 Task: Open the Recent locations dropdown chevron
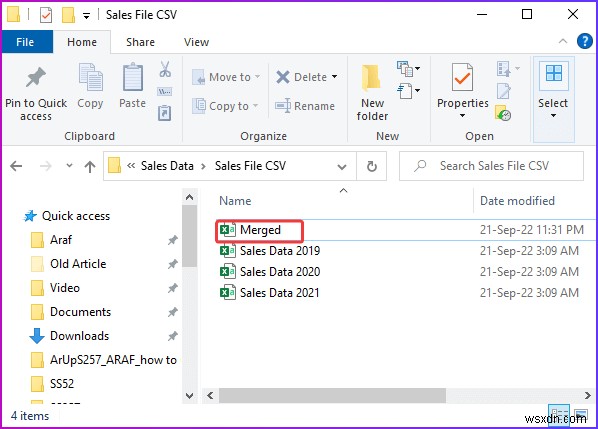pyautogui.click(x=69, y=165)
